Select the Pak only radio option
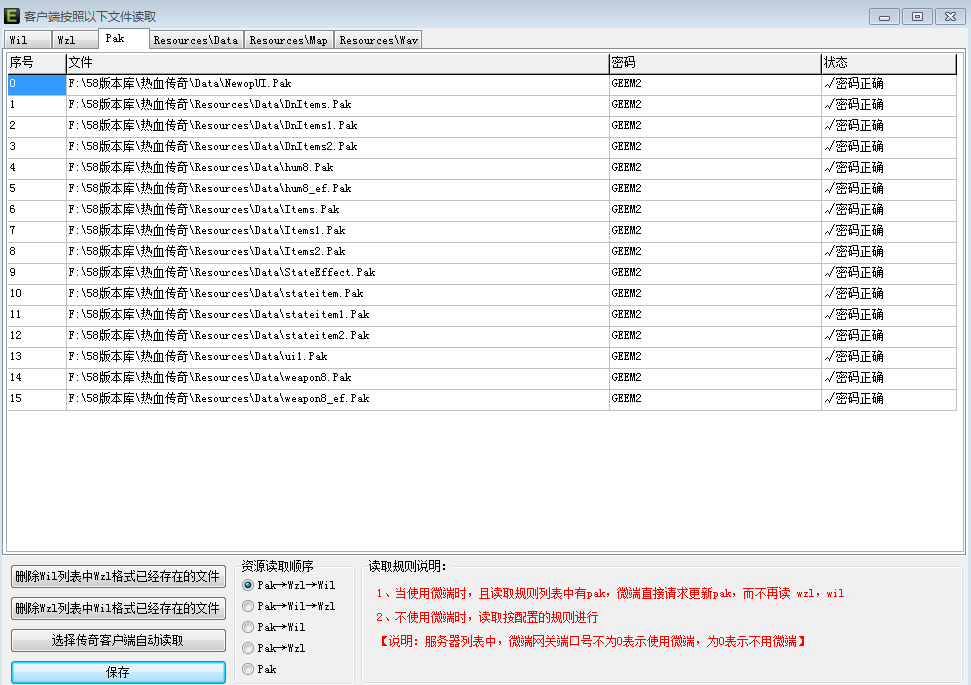Viewport: 971px width, 685px height. point(248,669)
